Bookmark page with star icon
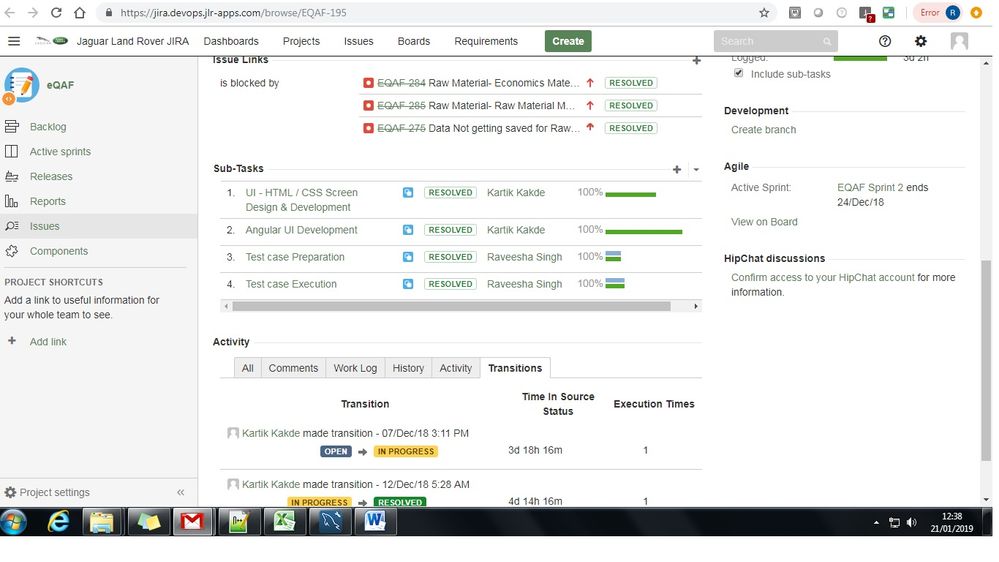This screenshot has width=999, height=562. 764,13
